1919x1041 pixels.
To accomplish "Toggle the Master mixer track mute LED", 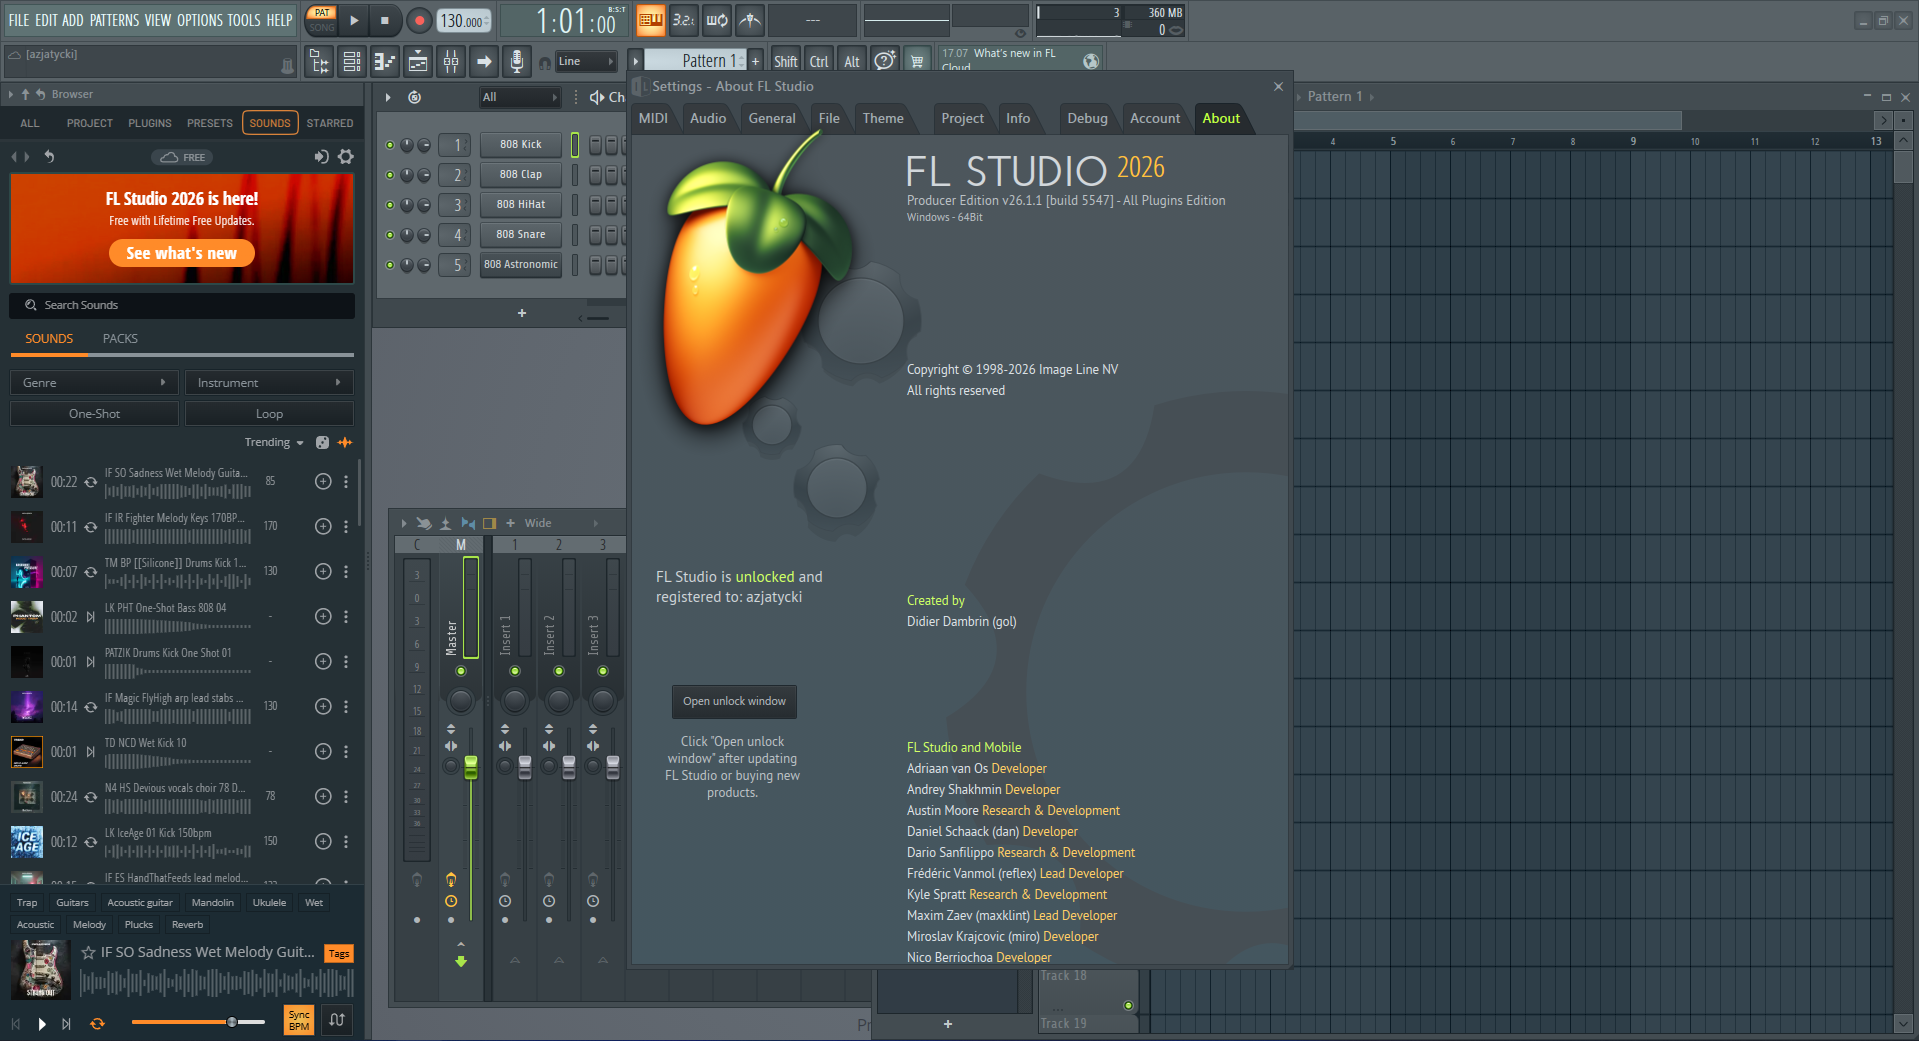I will tap(461, 671).
